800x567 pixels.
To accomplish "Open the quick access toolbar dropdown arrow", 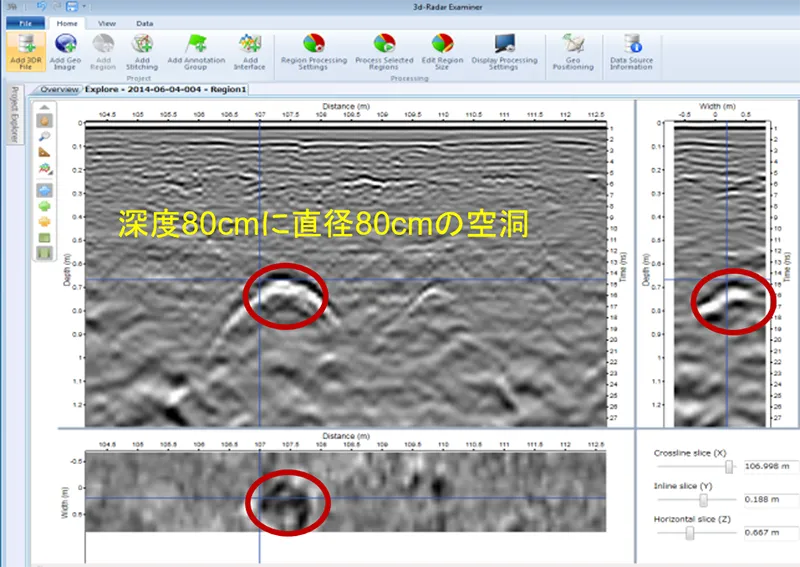I will point(86,6).
